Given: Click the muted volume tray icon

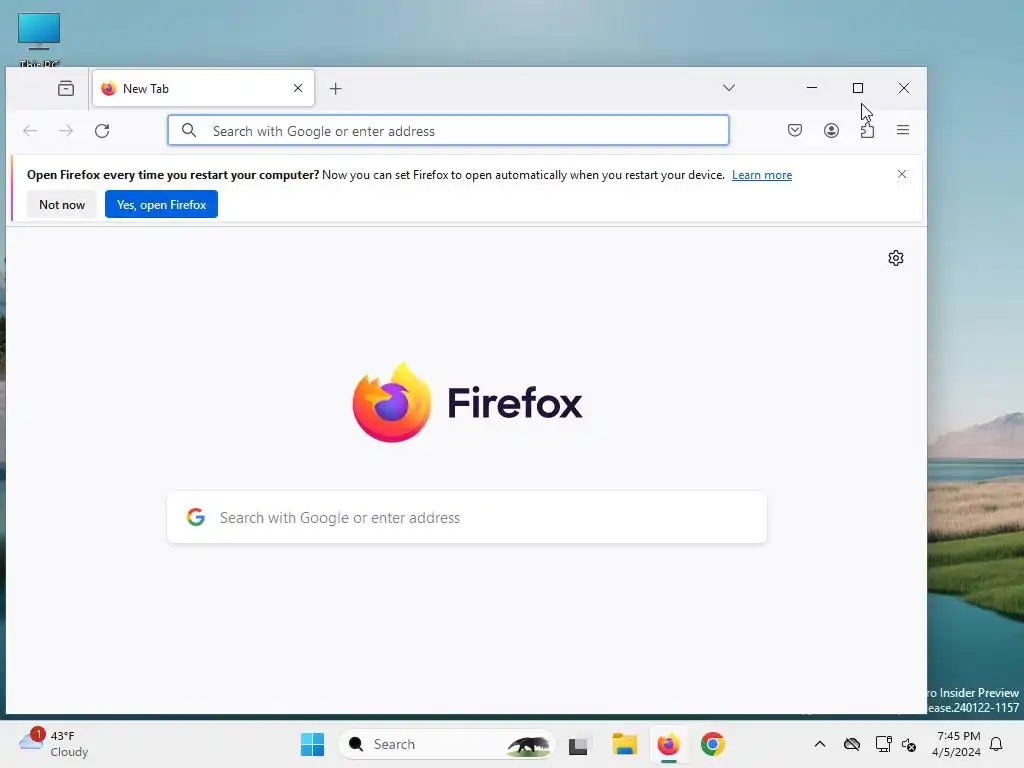Looking at the screenshot, I should click(908, 744).
